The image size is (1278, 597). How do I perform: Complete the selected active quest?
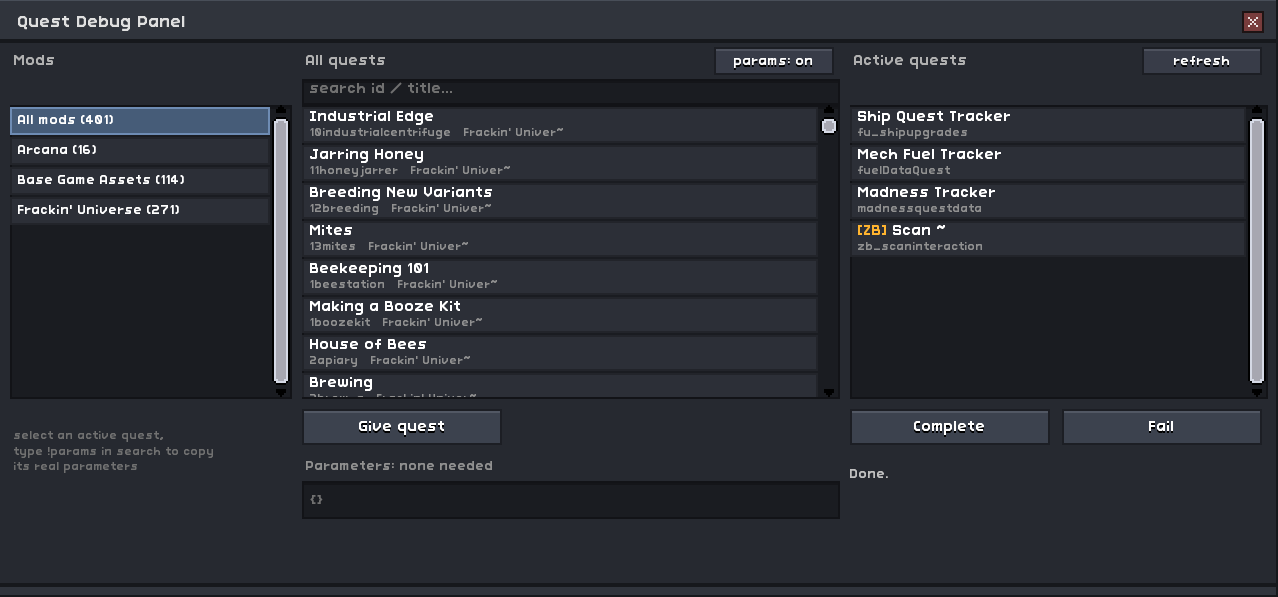coord(949,426)
